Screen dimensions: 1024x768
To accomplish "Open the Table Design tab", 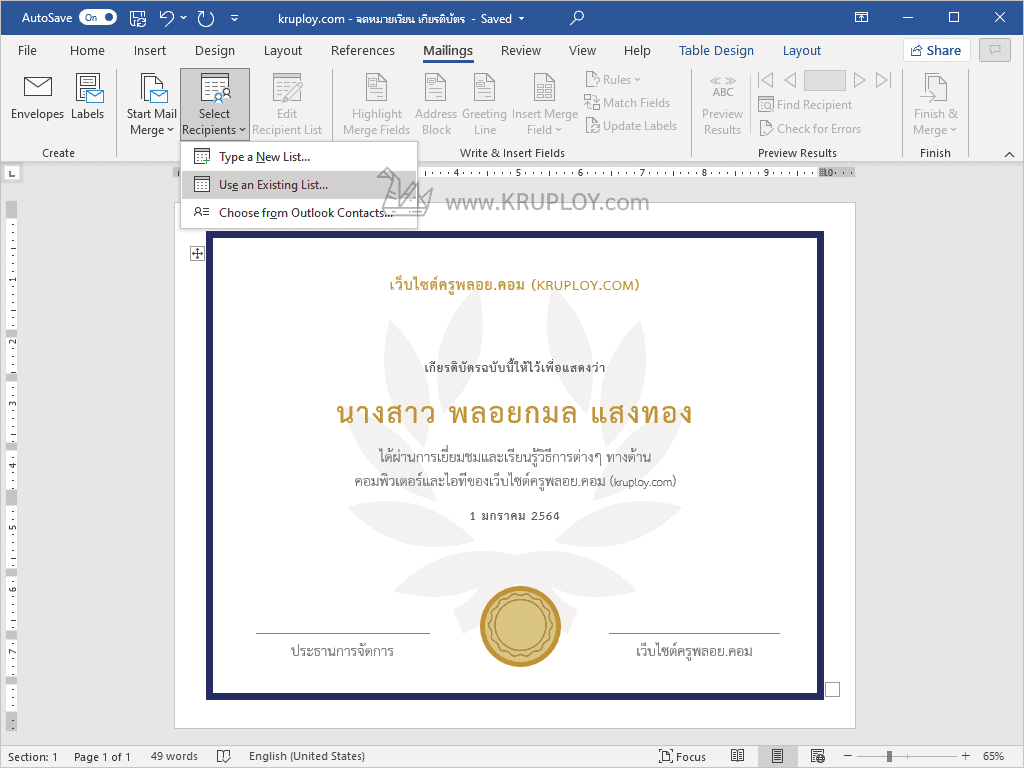I will coord(716,51).
